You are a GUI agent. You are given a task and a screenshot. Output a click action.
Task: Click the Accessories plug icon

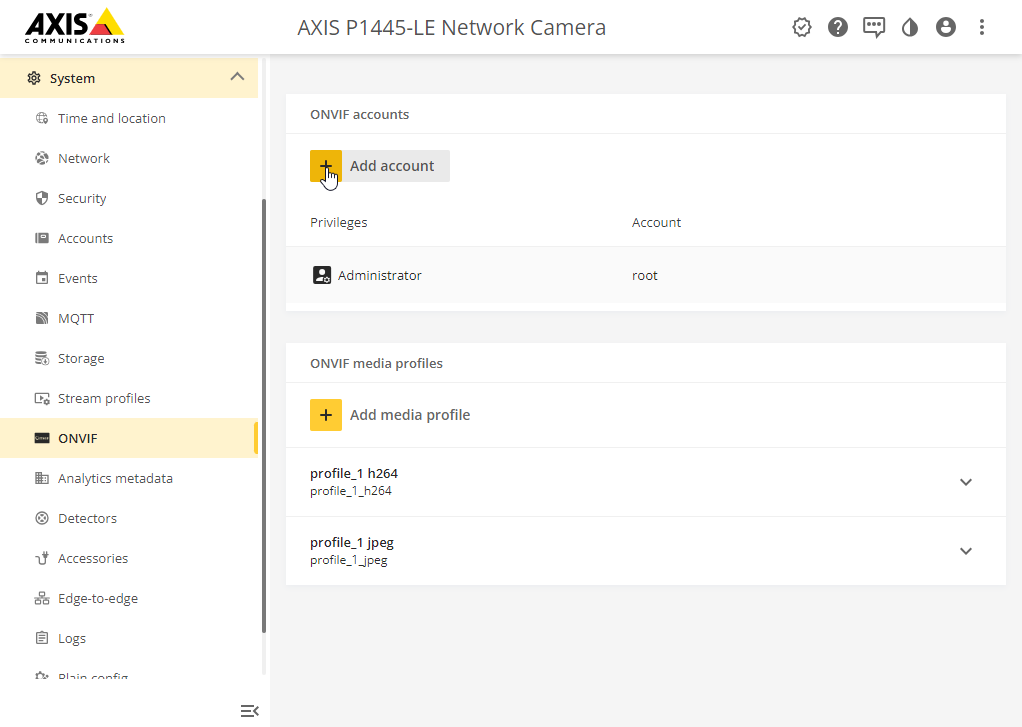coord(42,558)
